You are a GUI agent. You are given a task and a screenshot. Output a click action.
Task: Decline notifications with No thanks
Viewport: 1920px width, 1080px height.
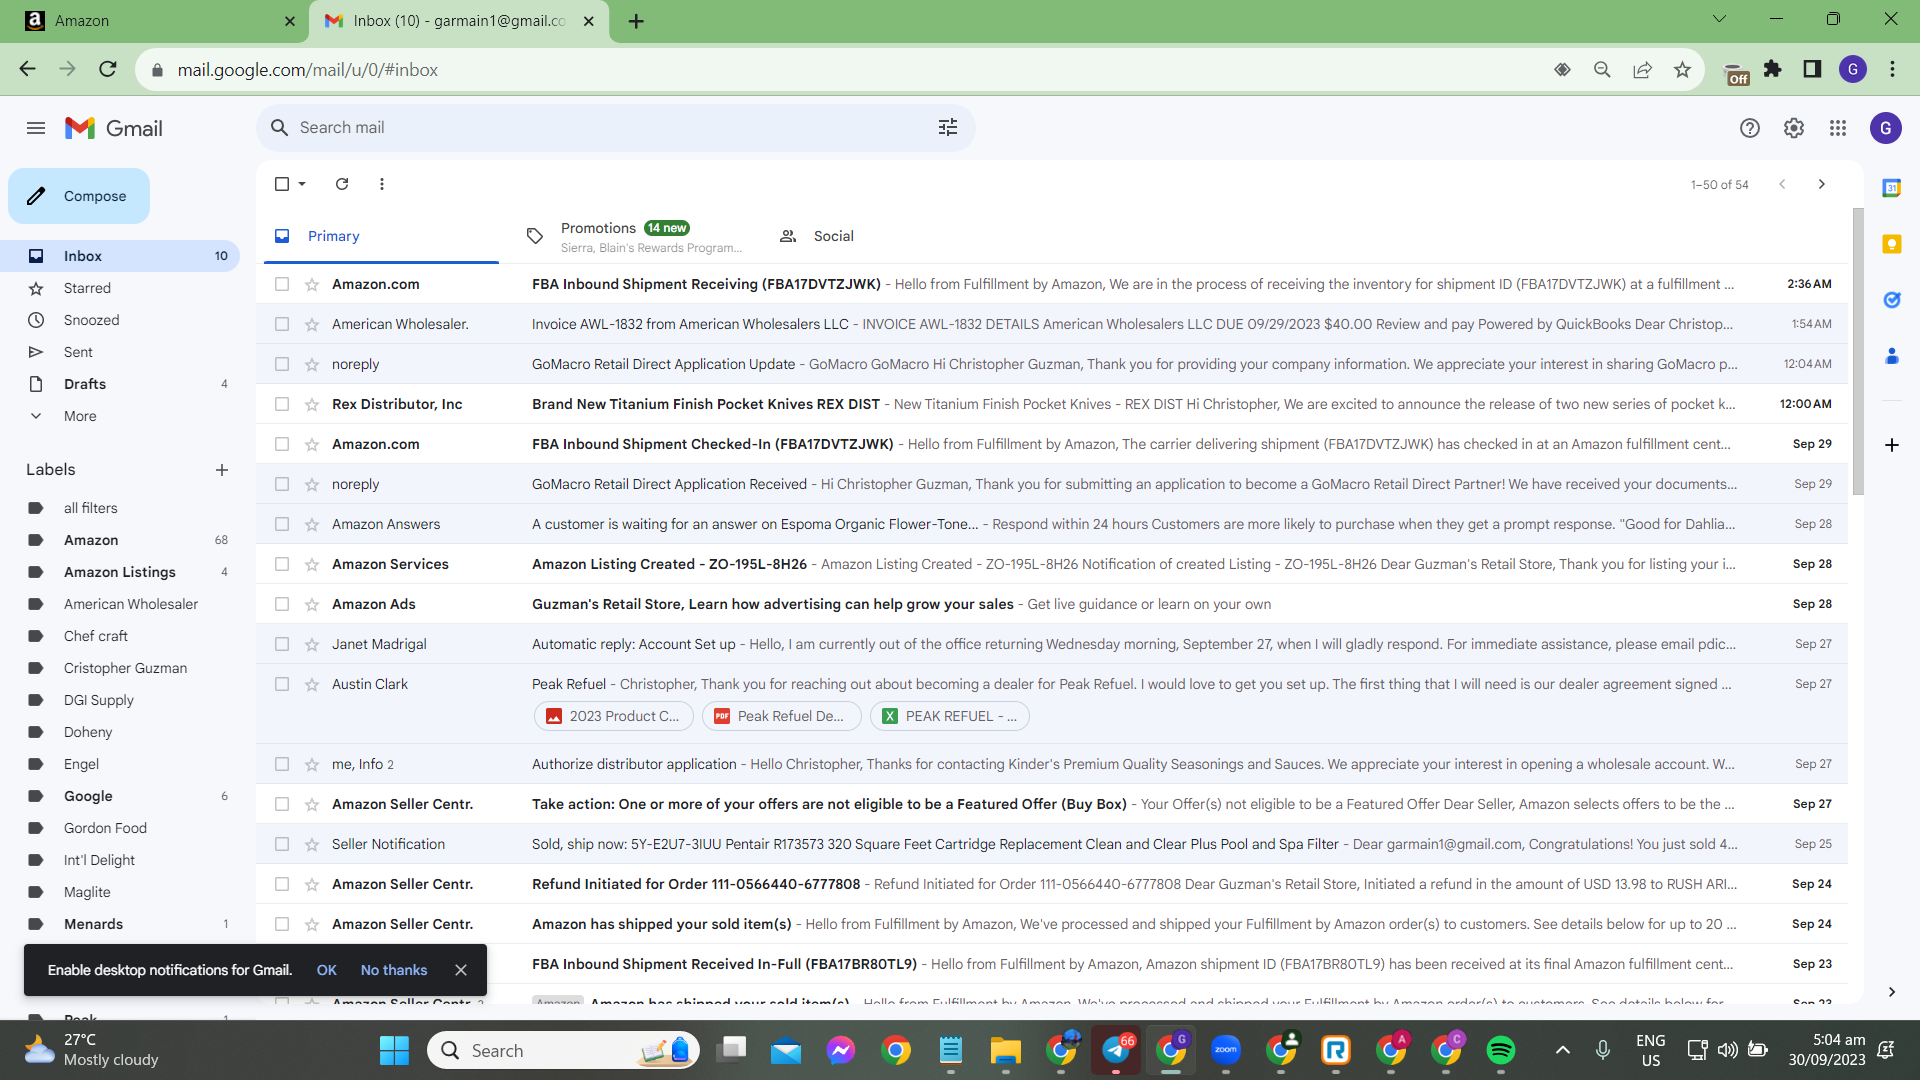[x=394, y=970]
